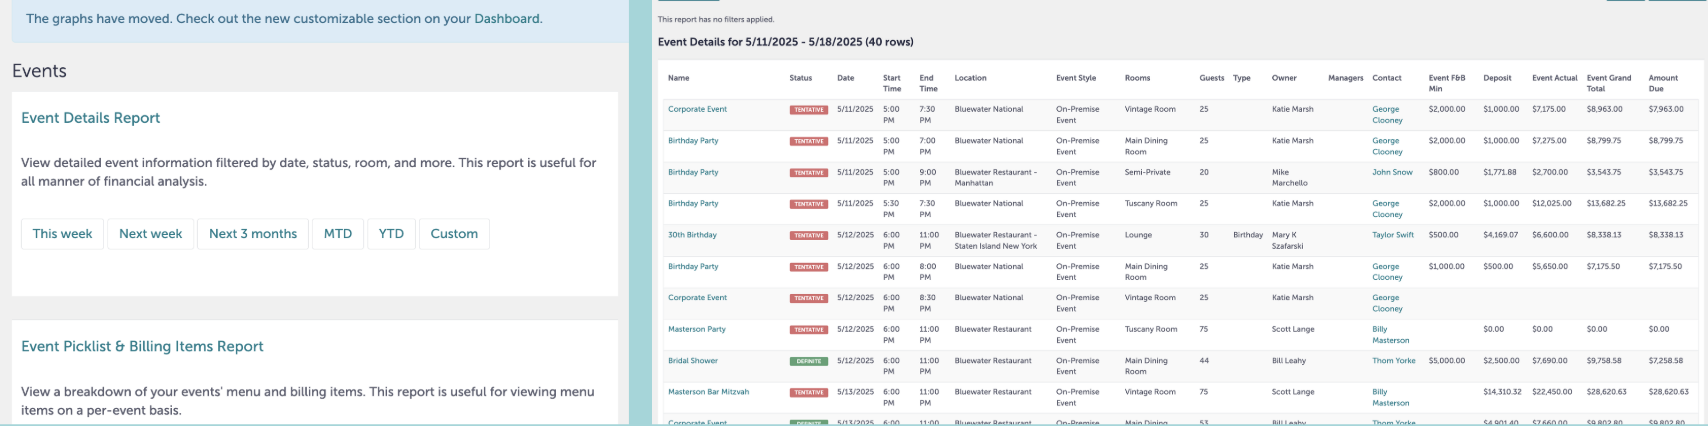Sort by the Name column header
The width and height of the screenshot is (1708, 426).
tap(679, 78)
